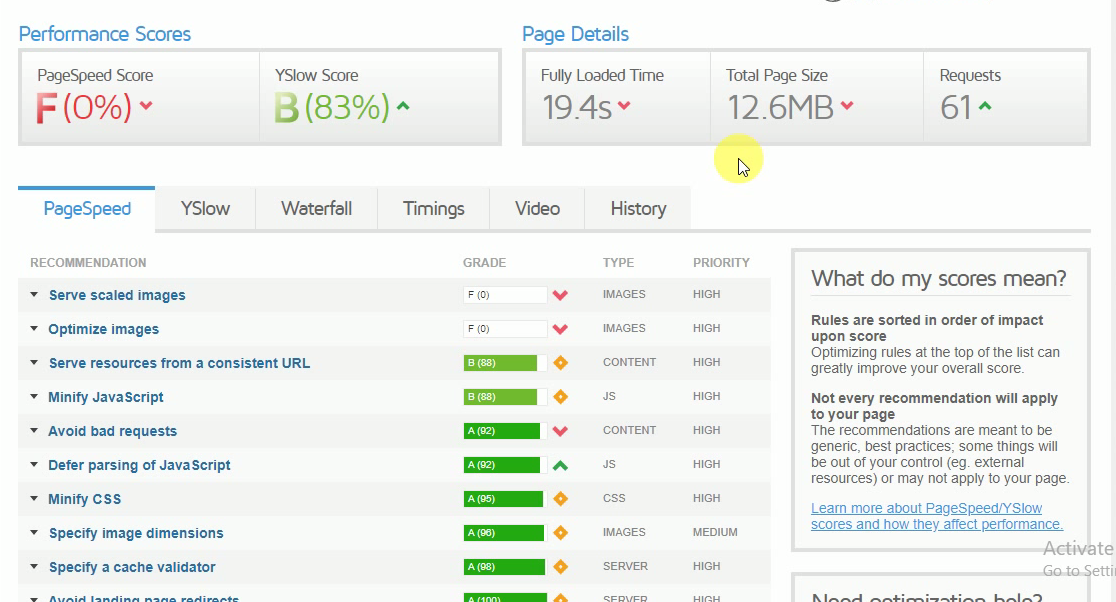Click the diamond icon beside Specify image dimensions

pos(560,533)
